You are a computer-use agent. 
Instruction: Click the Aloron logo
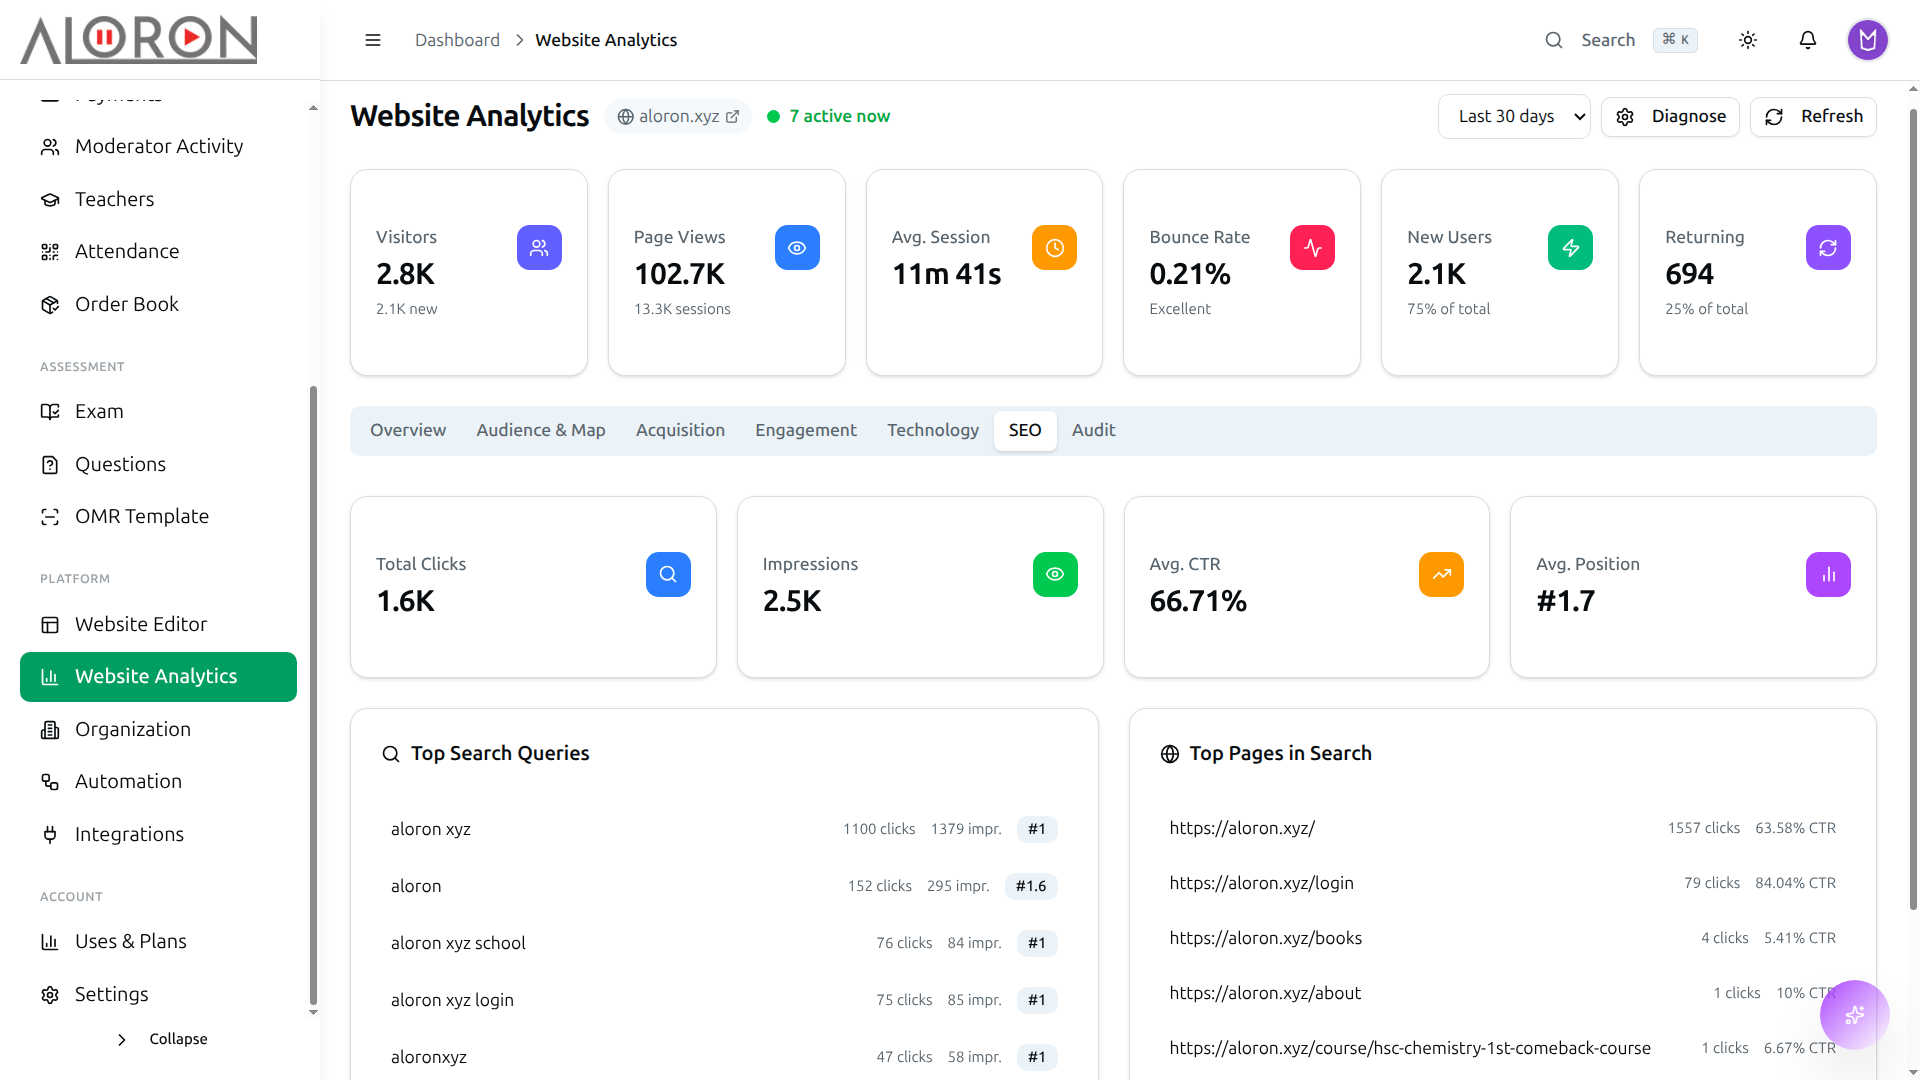pos(139,40)
